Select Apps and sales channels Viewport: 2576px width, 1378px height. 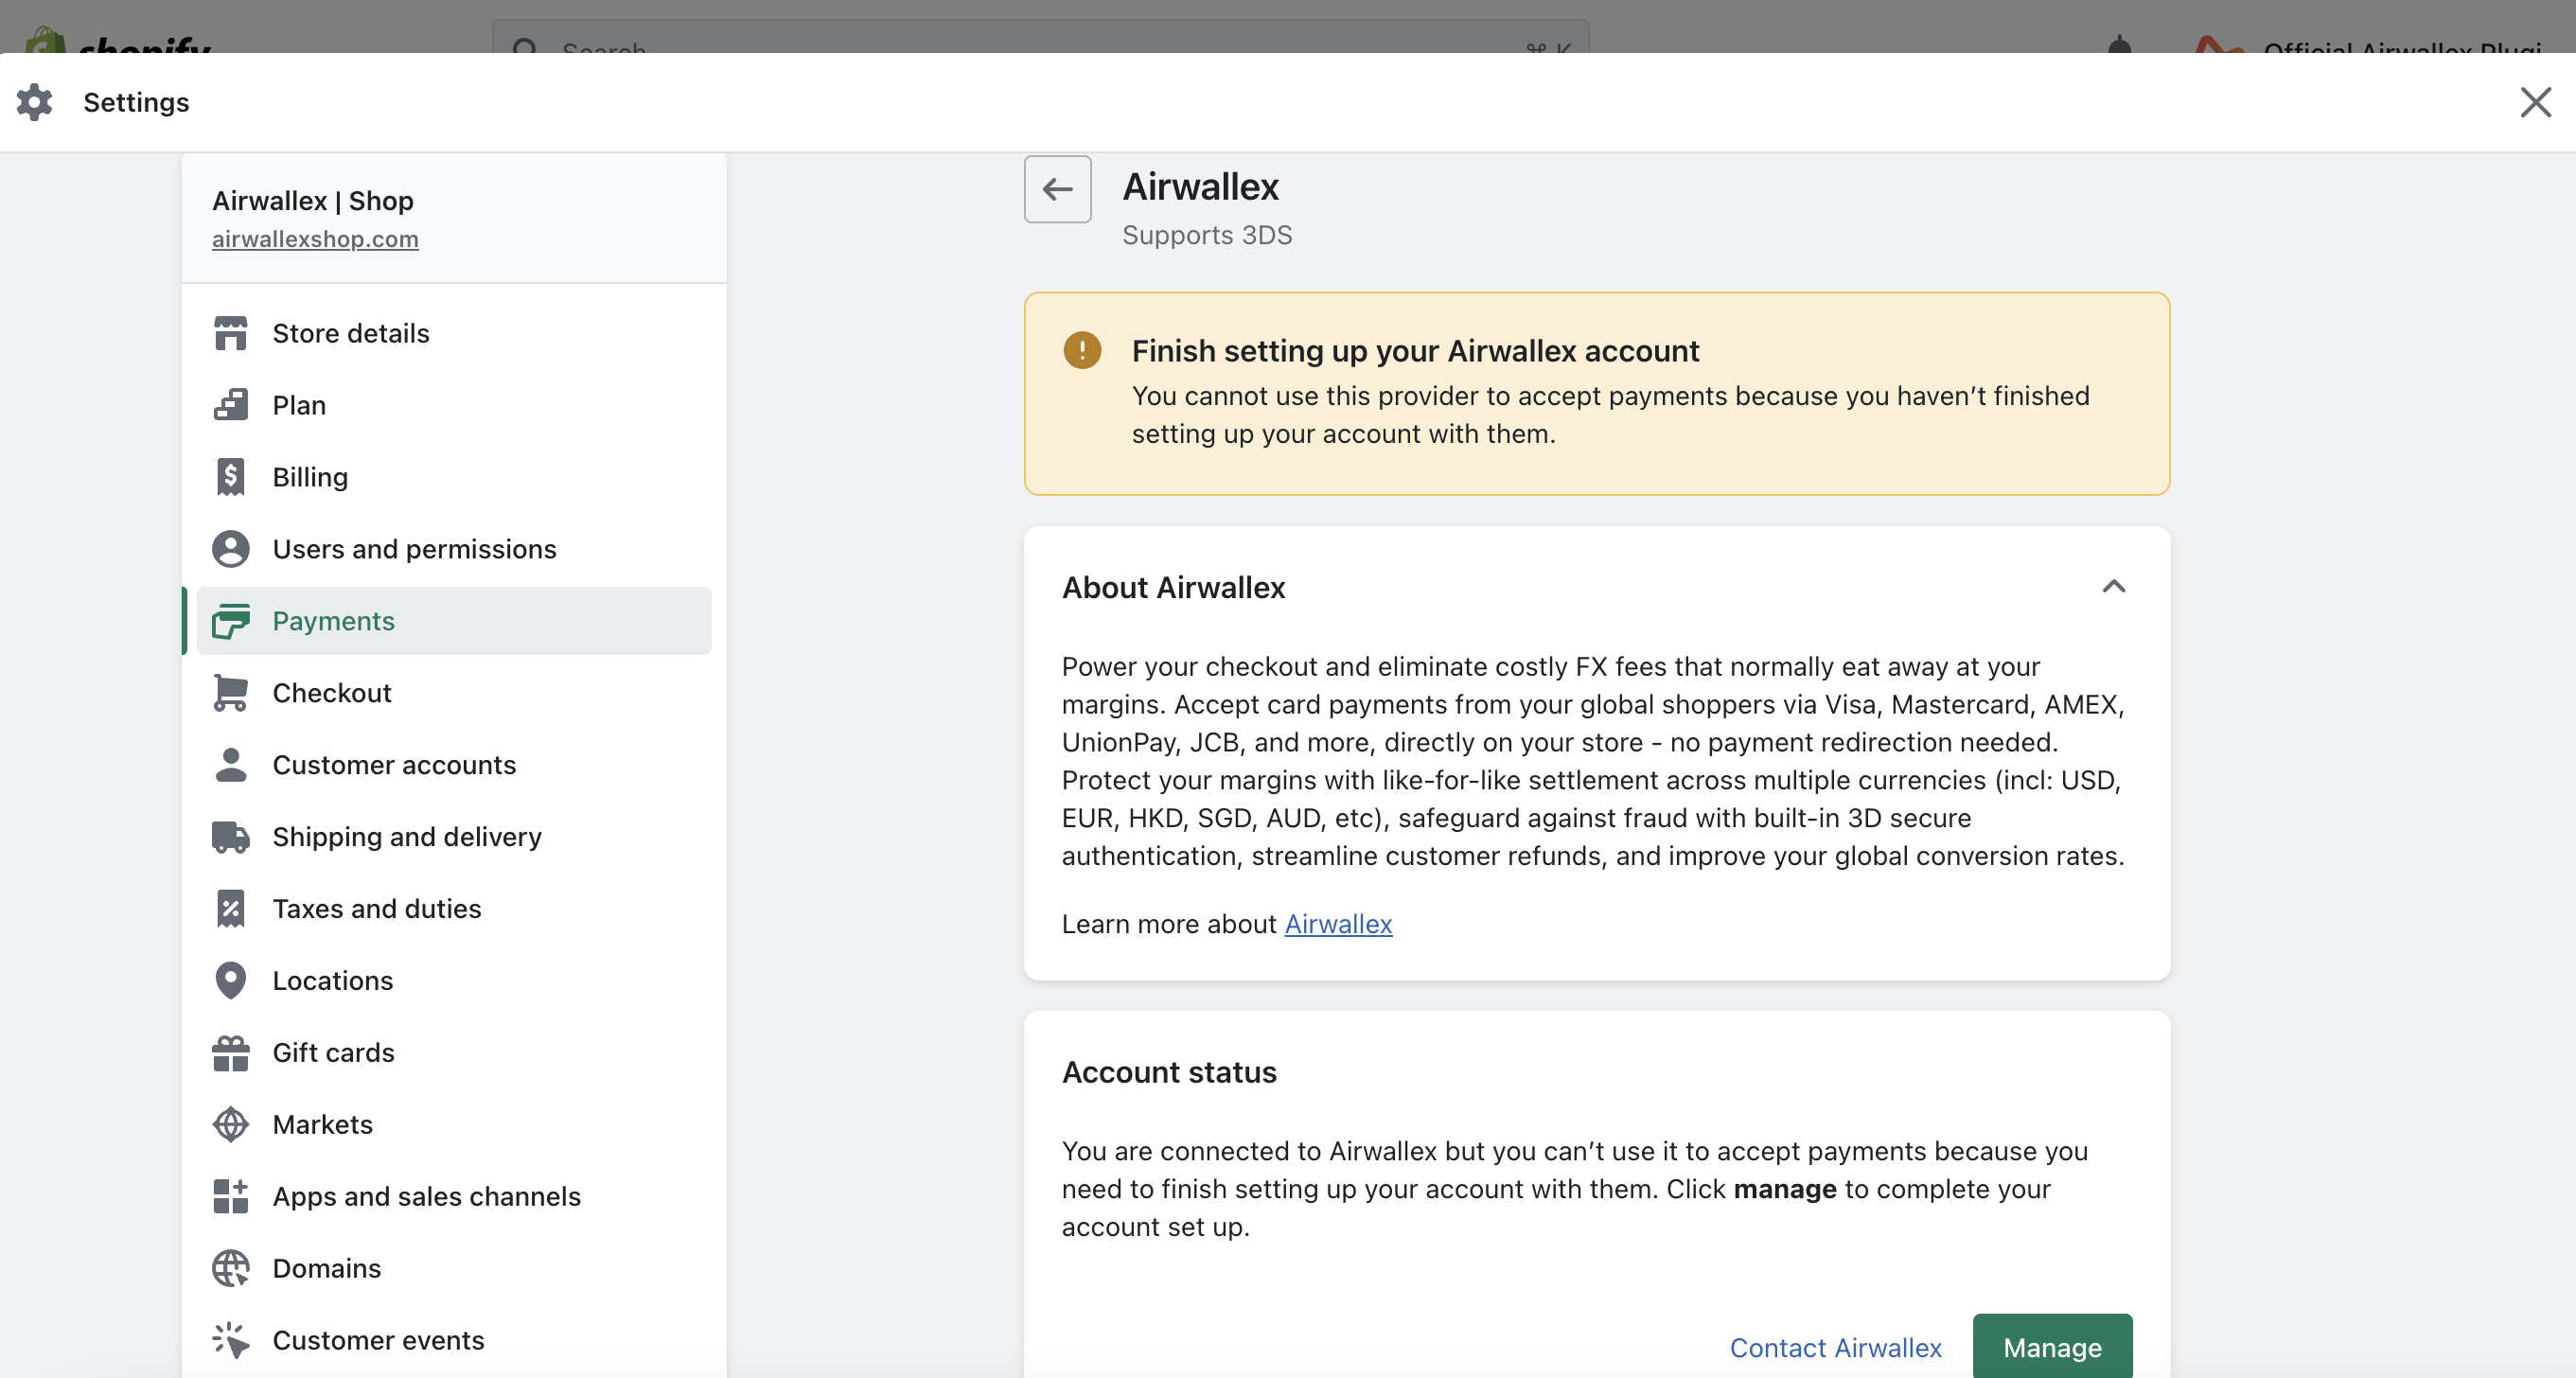[x=426, y=1197]
